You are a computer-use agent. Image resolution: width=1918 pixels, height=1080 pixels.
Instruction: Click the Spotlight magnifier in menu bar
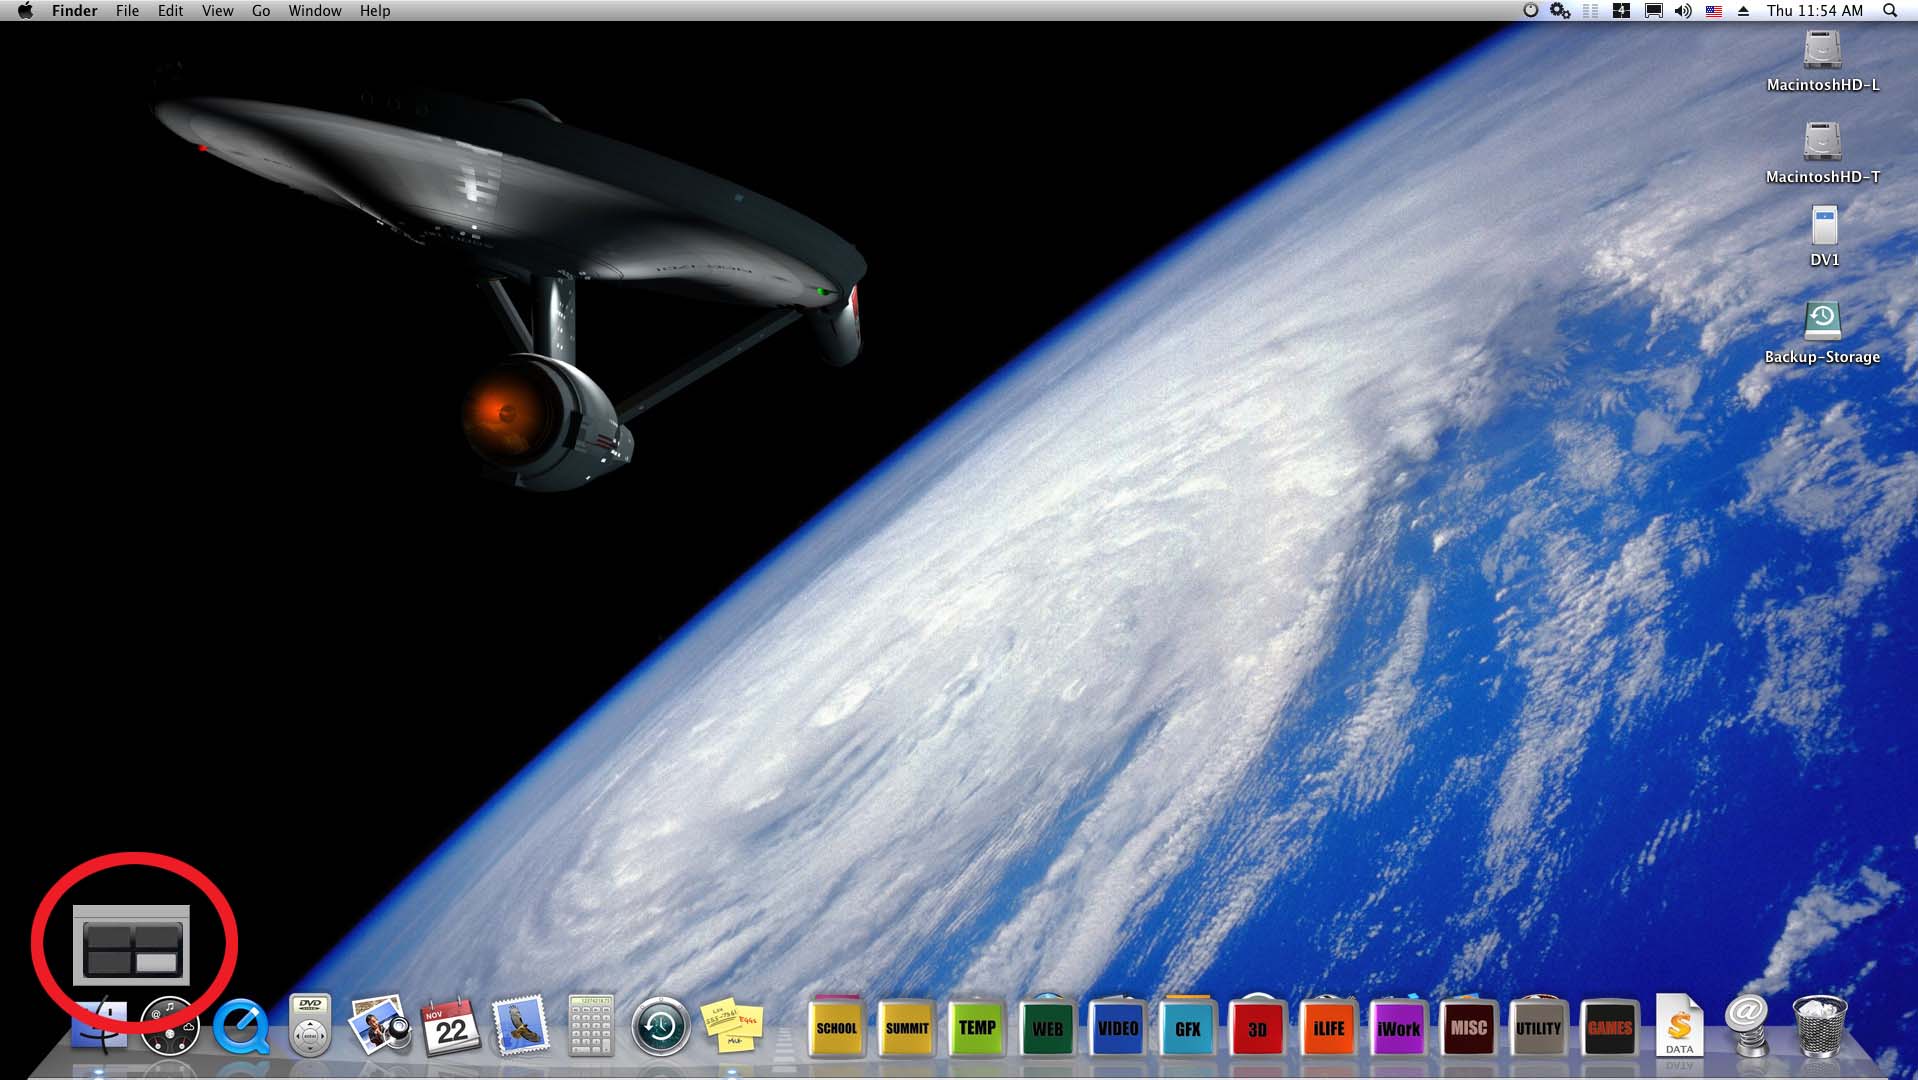coord(1889,10)
